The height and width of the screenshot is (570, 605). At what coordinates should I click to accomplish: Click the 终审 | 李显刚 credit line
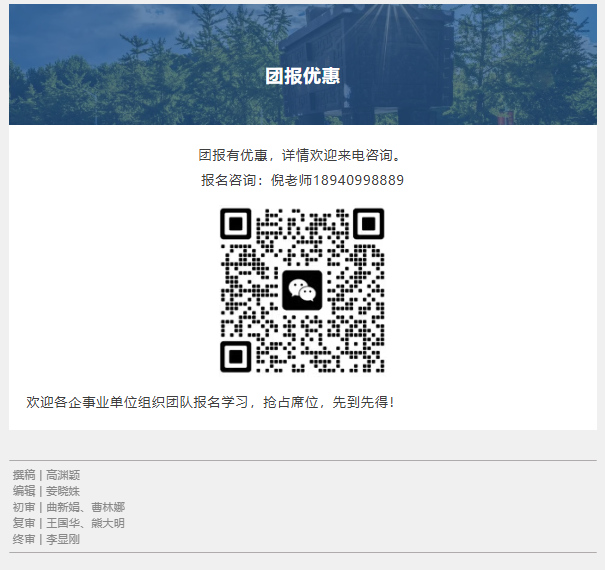tap(46, 539)
